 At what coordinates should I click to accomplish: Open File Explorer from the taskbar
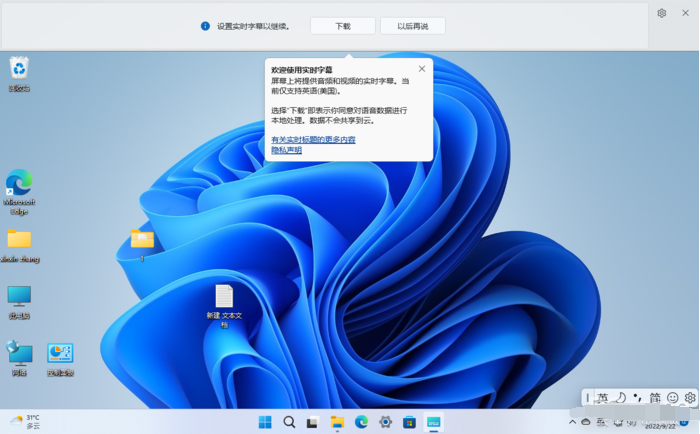coord(337,422)
